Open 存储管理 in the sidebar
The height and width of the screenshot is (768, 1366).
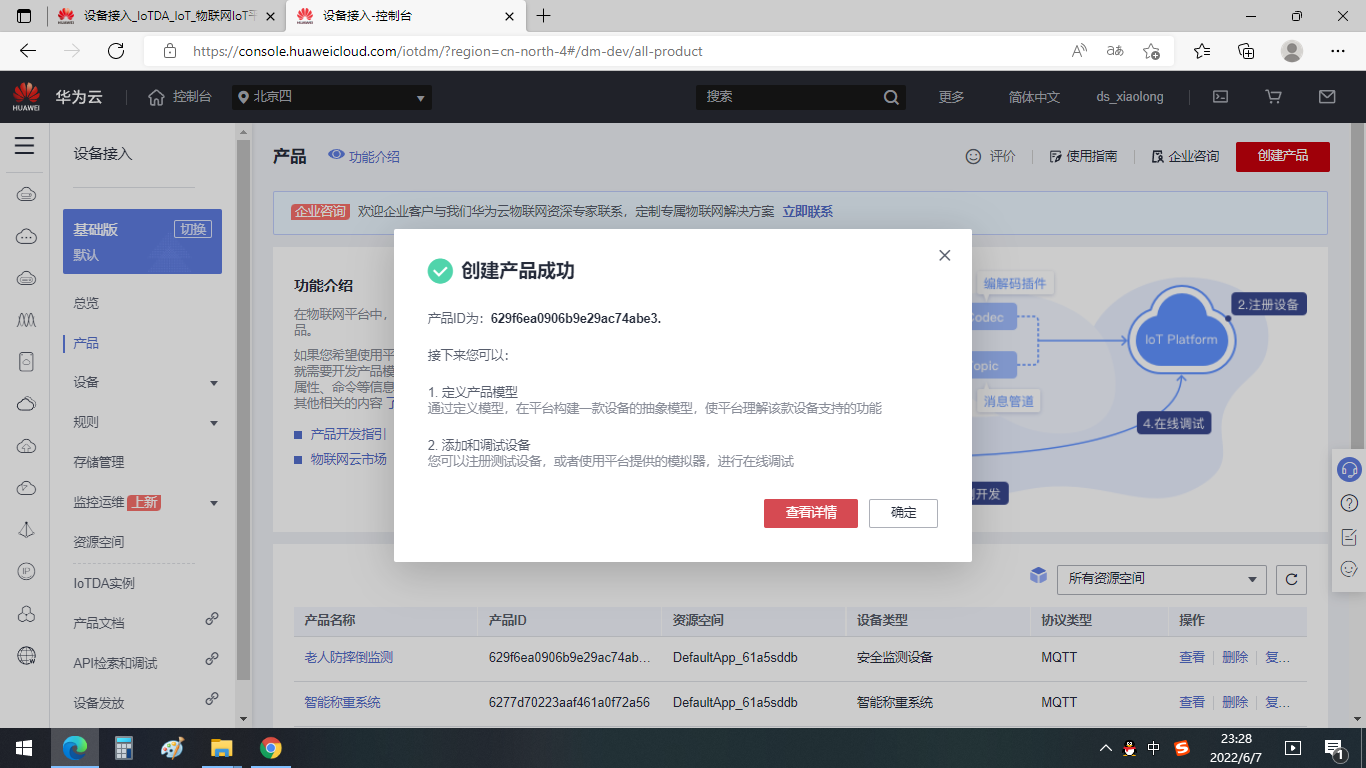coord(99,462)
